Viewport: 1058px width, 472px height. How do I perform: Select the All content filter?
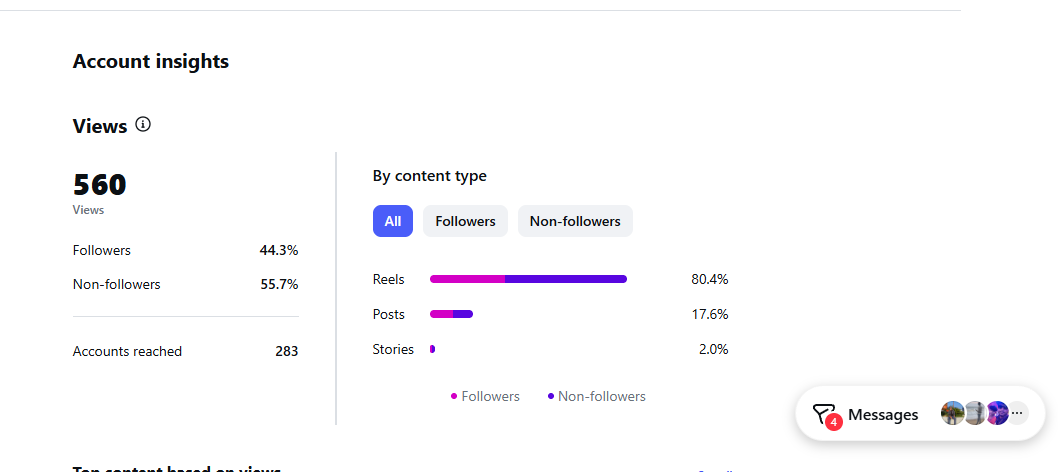pyautogui.click(x=393, y=221)
